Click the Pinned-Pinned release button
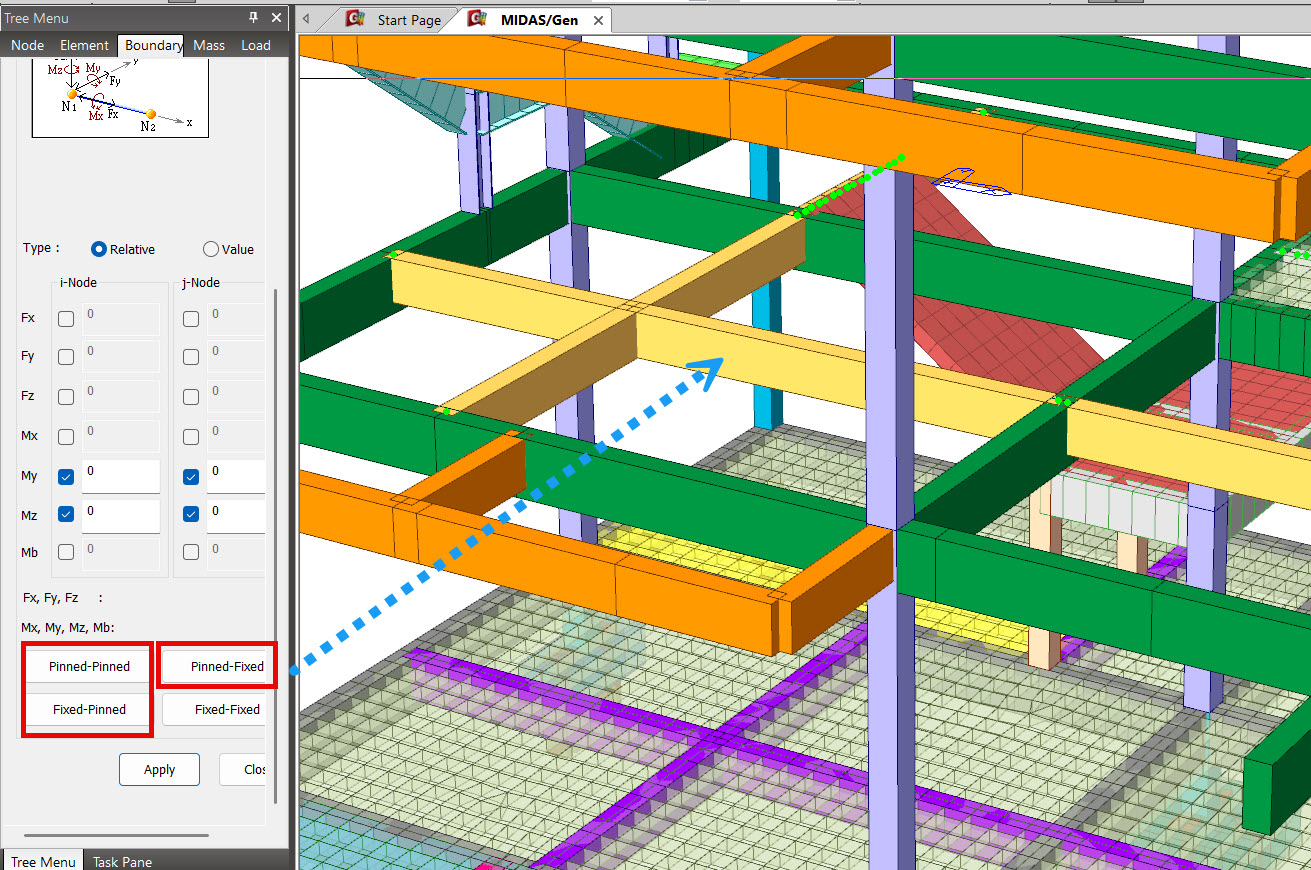 89,666
